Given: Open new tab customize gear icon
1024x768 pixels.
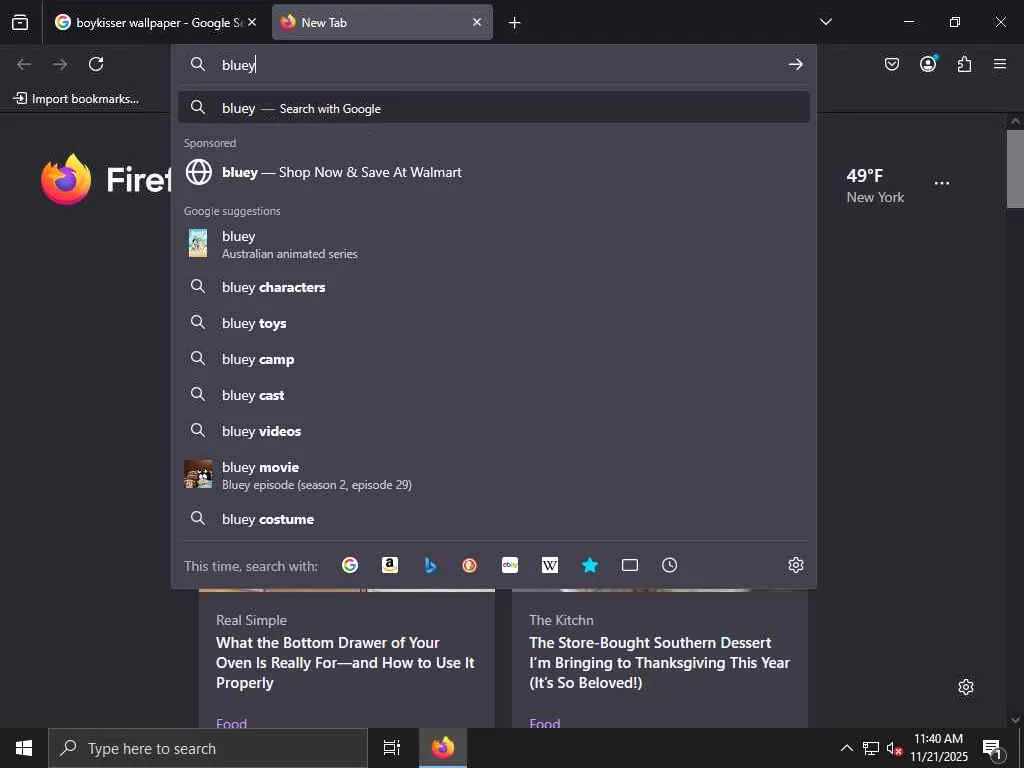Looking at the screenshot, I should (x=966, y=687).
